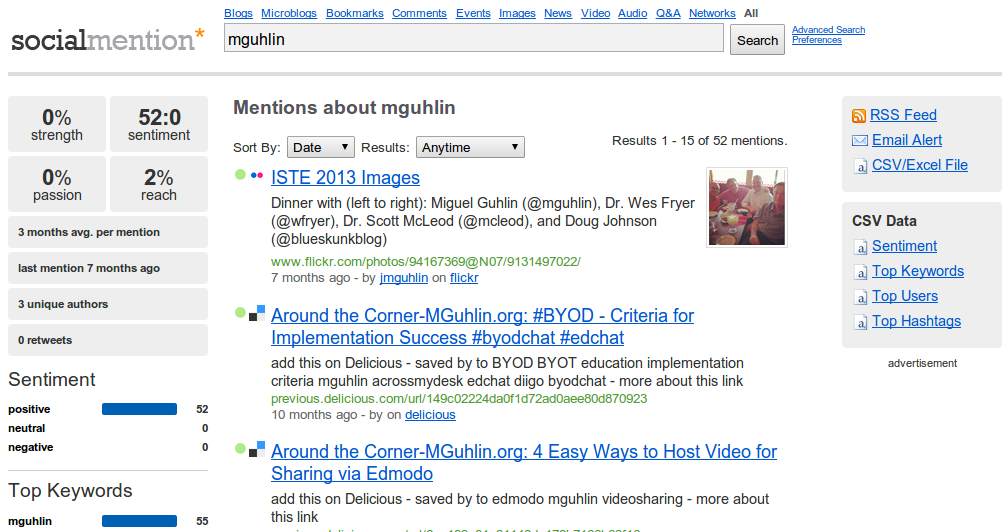Viewport: 1006px width, 532px height.
Task: Click into the mguhlin search input field
Action: tap(473, 39)
